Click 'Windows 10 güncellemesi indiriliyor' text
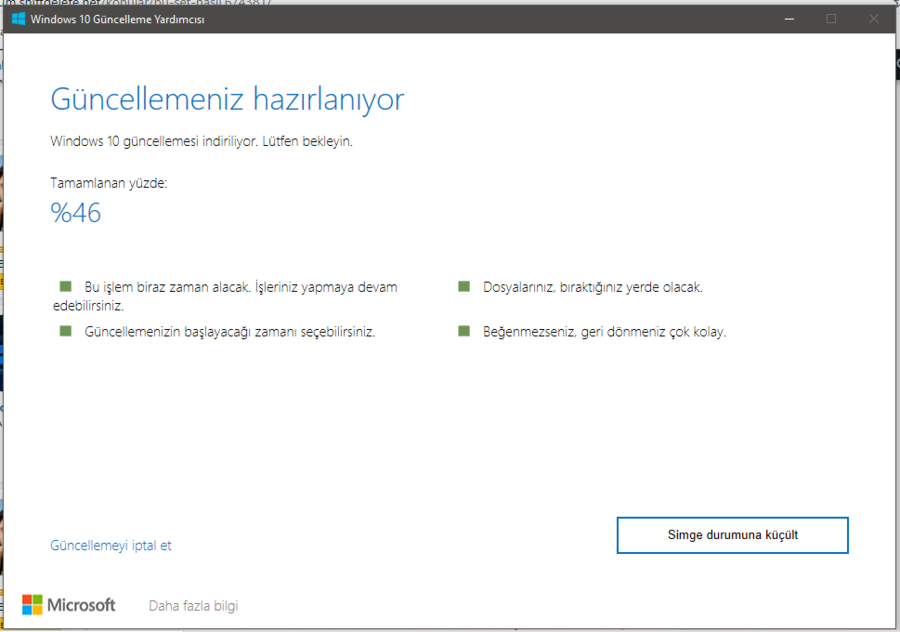Image resolution: width=900 pixels, height=632 pixels. [x=154, y=141]
